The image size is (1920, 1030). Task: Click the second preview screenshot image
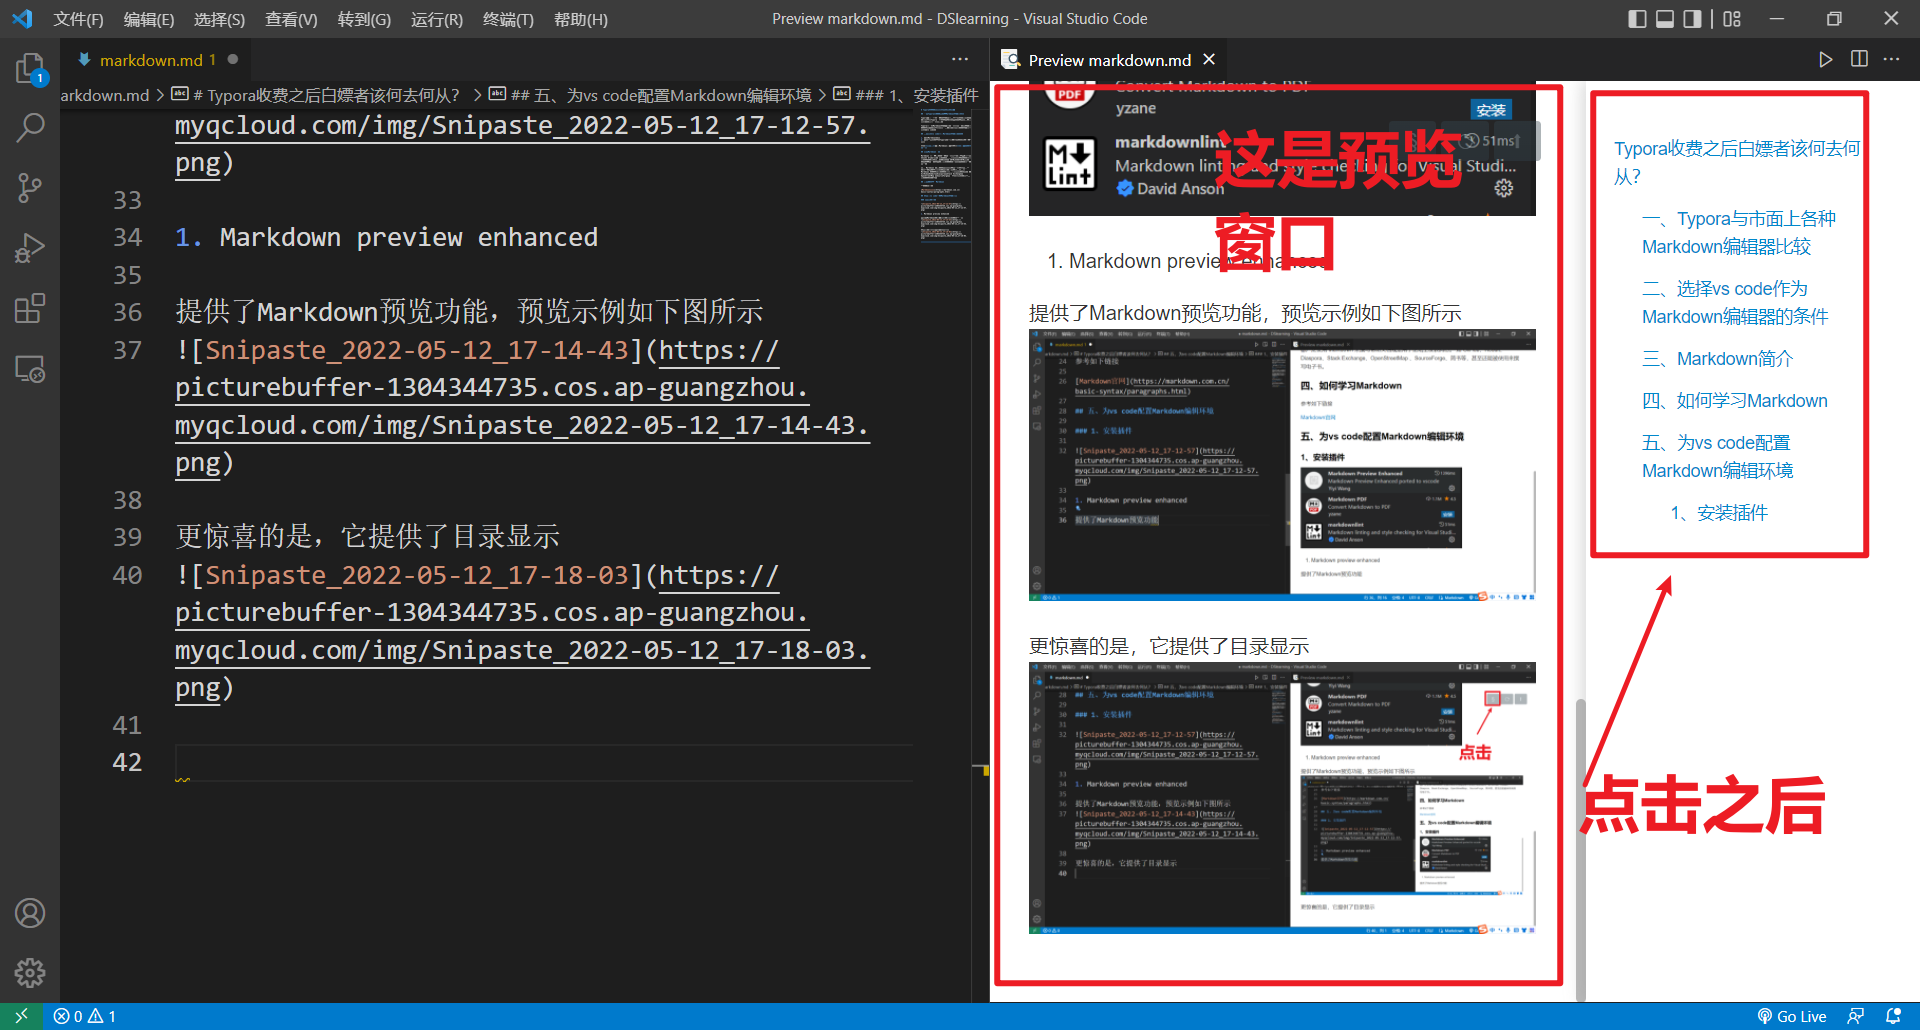pos(1282,798)
